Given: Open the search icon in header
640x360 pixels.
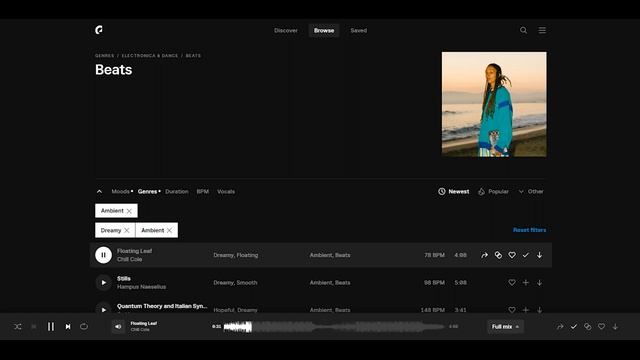Looking at the screenshot, I should (x=523, y=30).
